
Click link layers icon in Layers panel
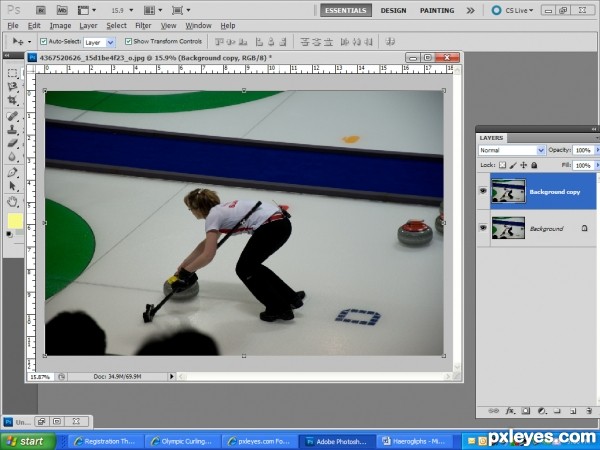tap(494, 411)
